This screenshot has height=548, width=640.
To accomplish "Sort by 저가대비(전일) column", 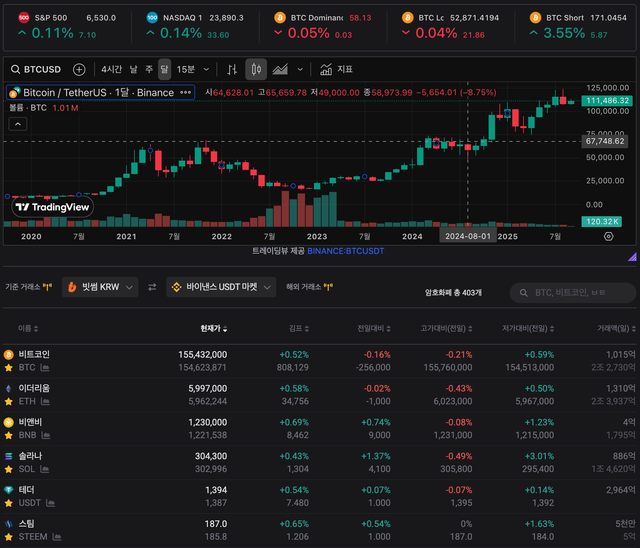I will (528, 328).
